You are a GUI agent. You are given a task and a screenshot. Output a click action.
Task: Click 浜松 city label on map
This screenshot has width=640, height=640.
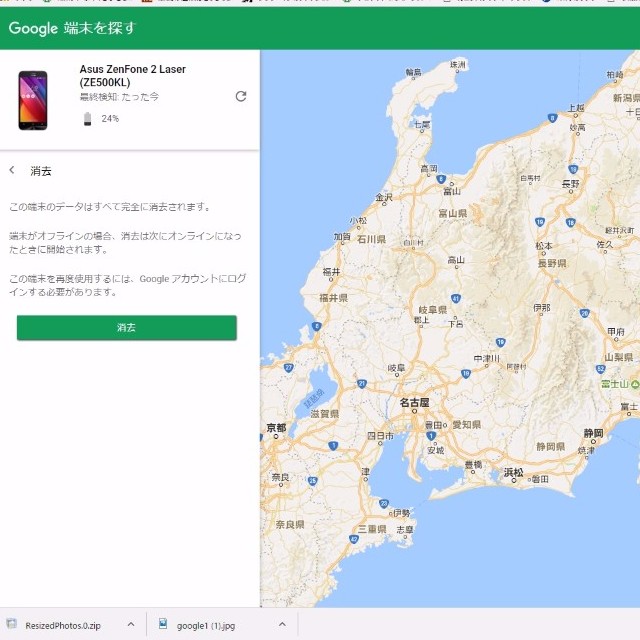coord(513,472)
